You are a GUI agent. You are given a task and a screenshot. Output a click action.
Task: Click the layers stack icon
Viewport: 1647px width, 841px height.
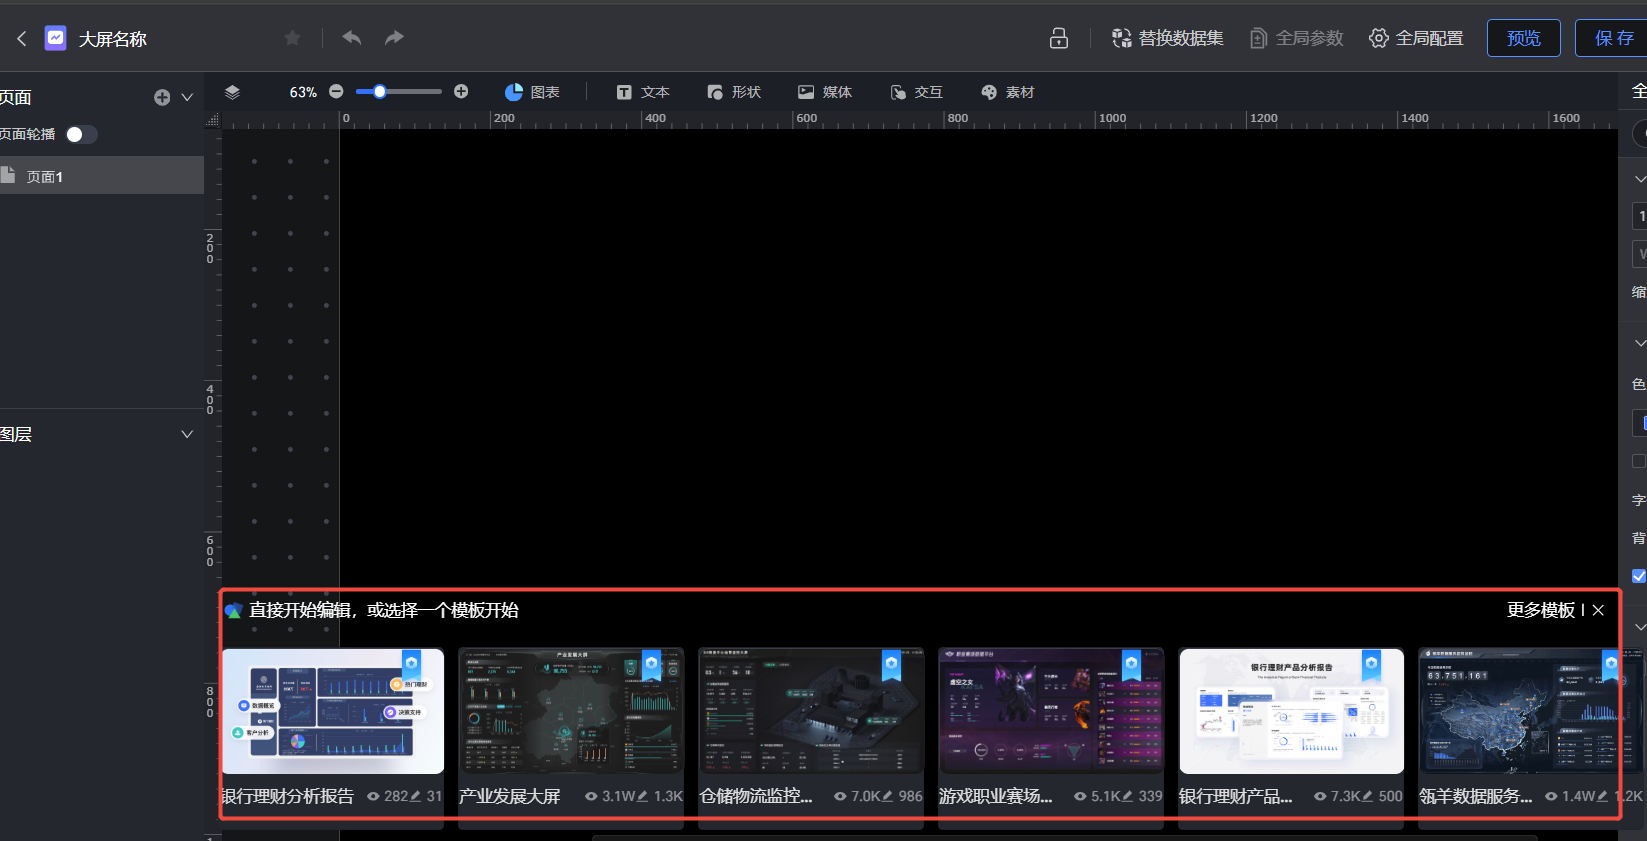point(232,92)
